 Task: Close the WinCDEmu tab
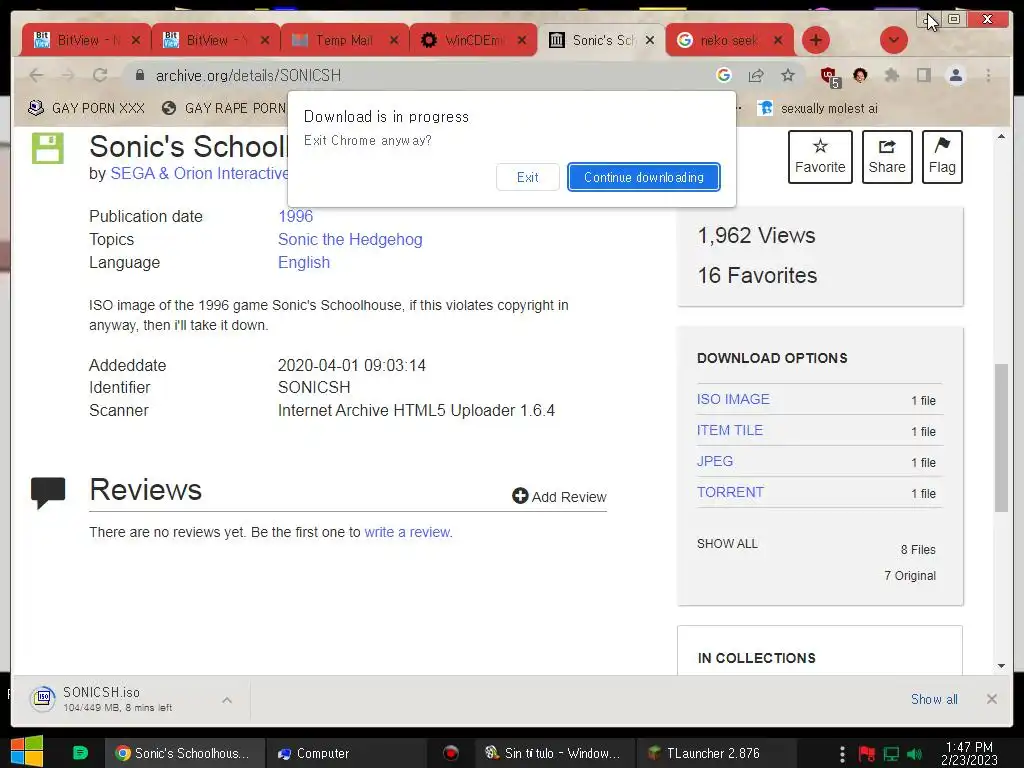pos(522,40)
